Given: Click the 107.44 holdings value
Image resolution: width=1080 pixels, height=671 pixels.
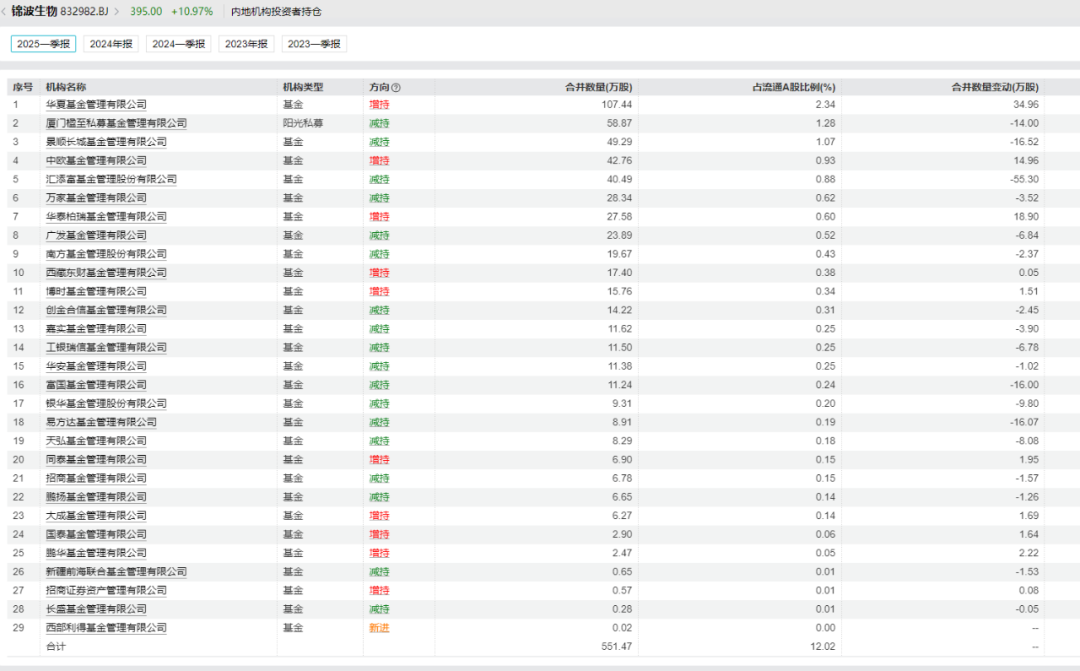Looking at the screenshot, I should coord(616,105).
